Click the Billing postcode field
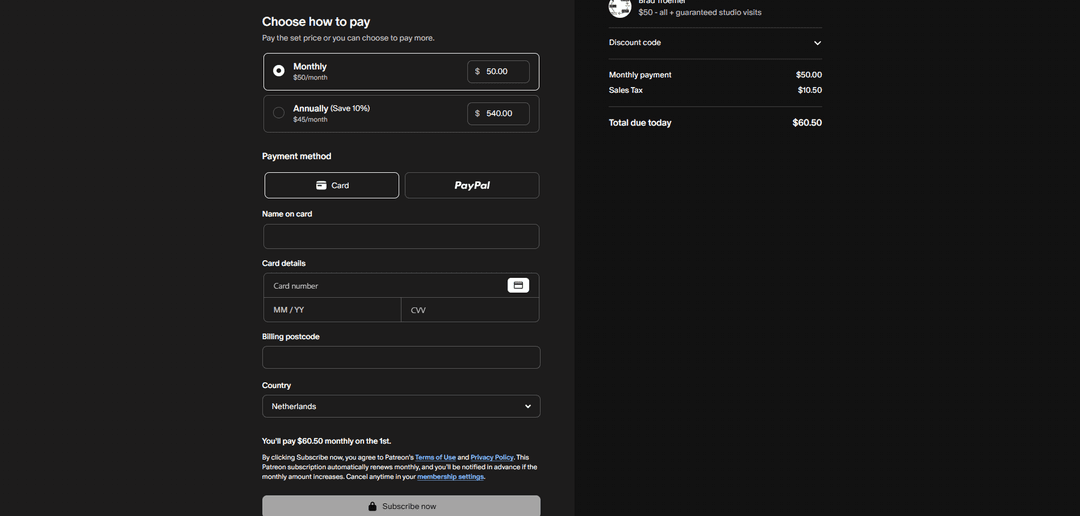 point(401,358)
